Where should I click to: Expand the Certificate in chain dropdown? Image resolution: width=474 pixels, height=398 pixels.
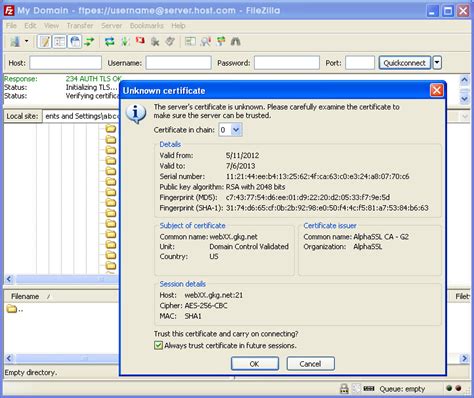[x=236, y=130]
